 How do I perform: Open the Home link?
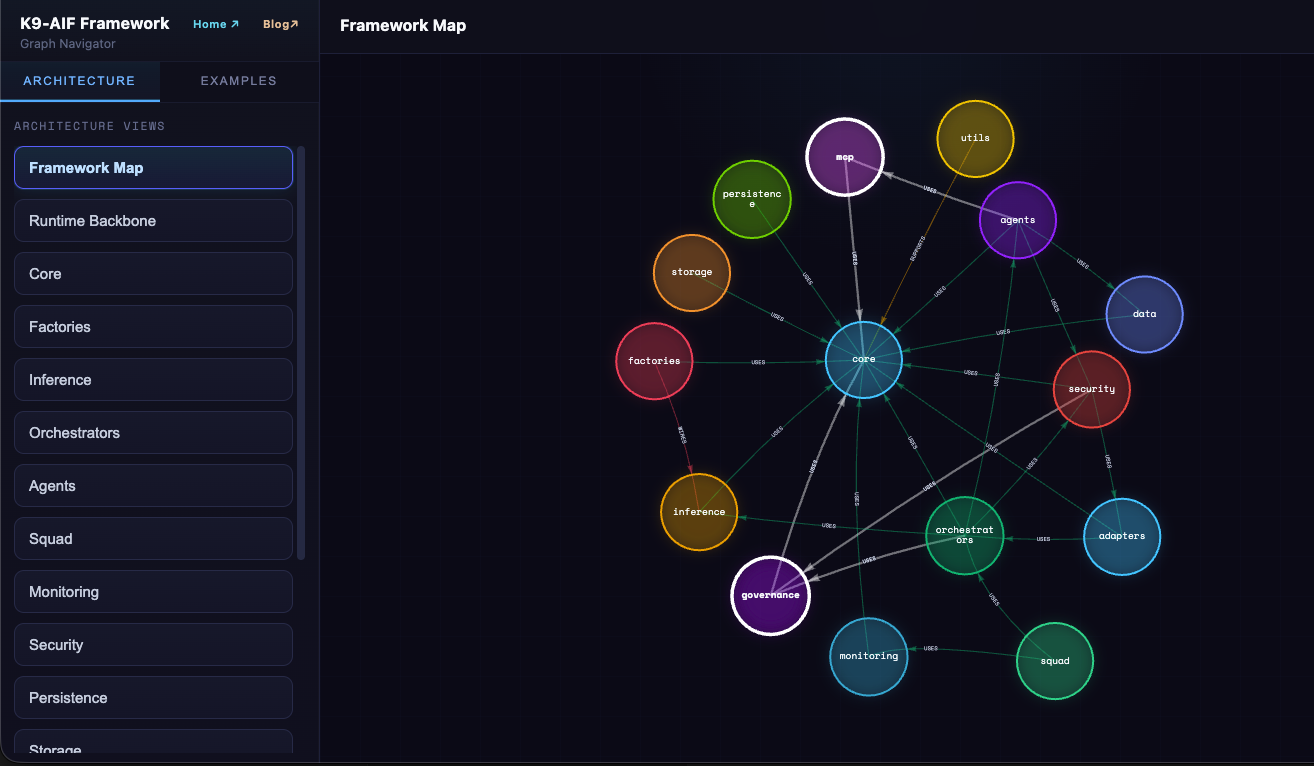[x=216, y=24]
